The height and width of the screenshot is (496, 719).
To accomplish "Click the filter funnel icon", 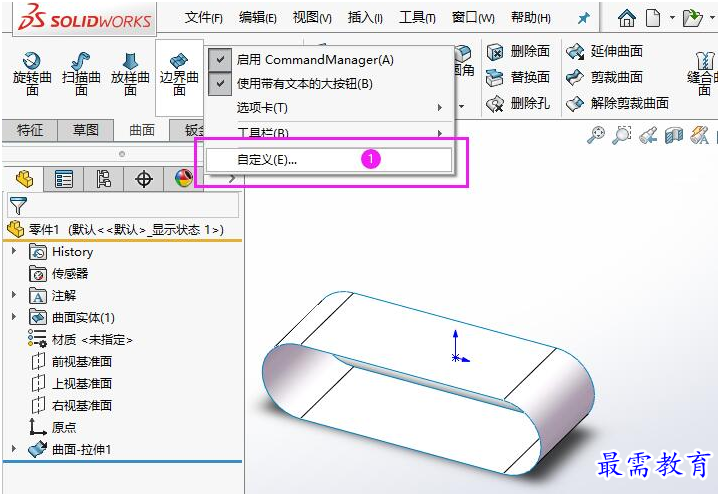I will (18, 205).
